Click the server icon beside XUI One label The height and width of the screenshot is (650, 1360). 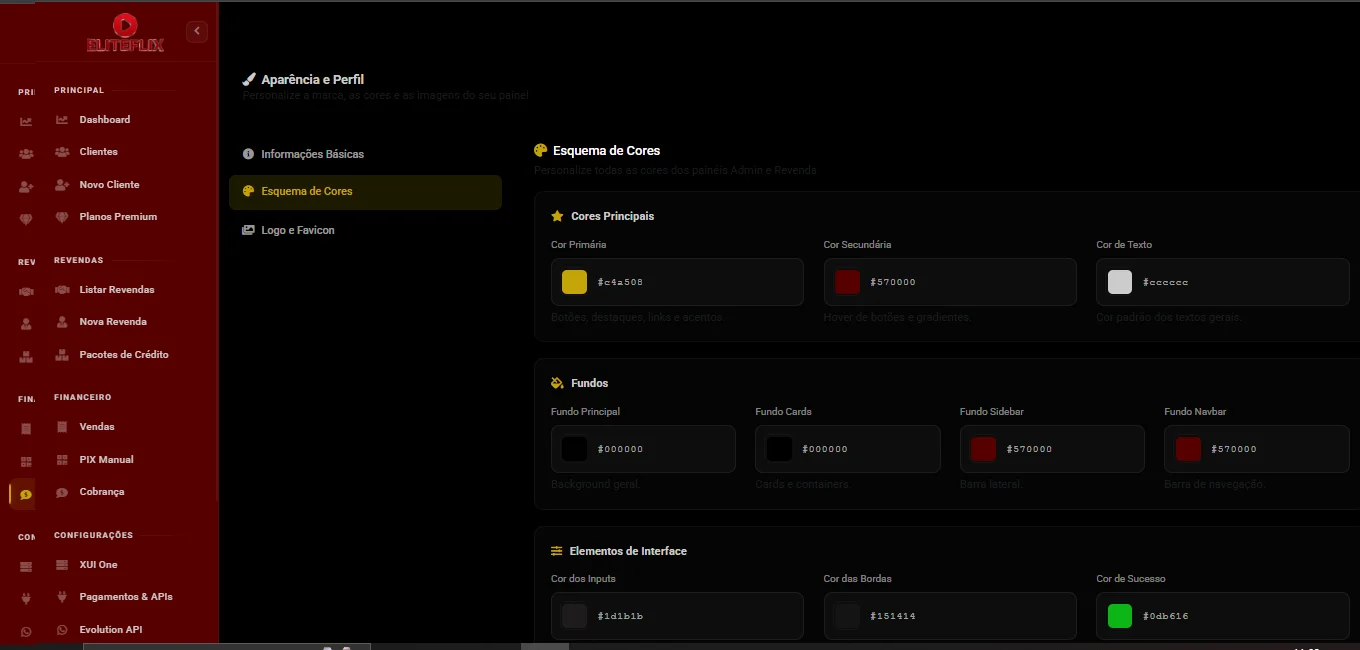(62, 565)
